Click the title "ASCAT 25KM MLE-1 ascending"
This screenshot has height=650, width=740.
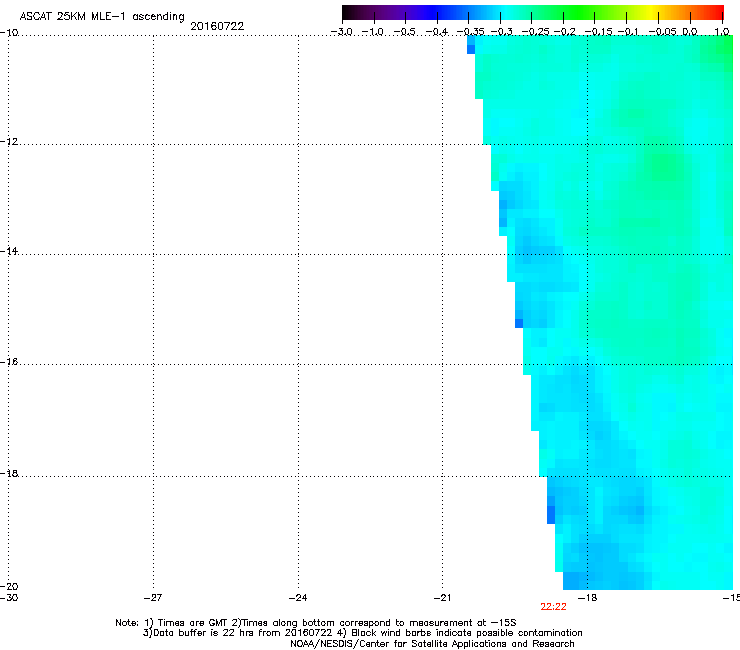click(x=102, y=16)
